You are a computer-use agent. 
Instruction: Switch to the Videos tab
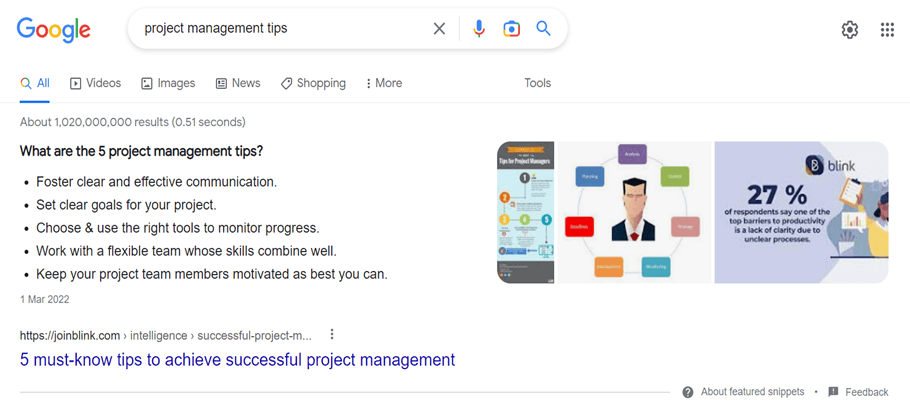[95, 83]
